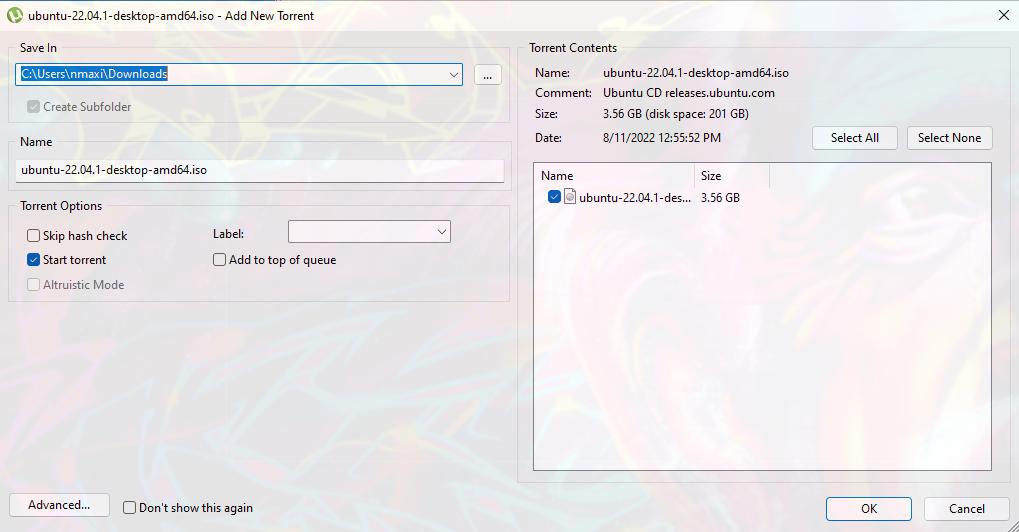Toggle the Start torrent checkbox
The image size is (1019, 532).
(33, 259)
